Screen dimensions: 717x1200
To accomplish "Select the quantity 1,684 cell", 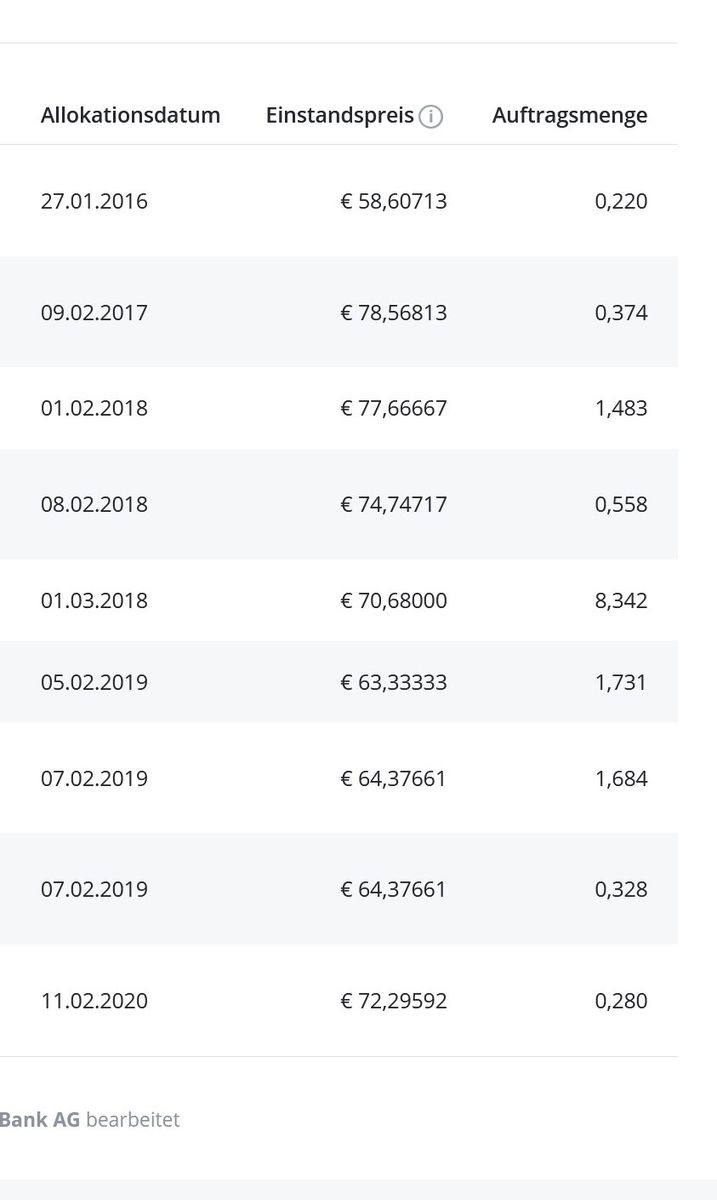I will pyautogui.click(x=621, y=778).
